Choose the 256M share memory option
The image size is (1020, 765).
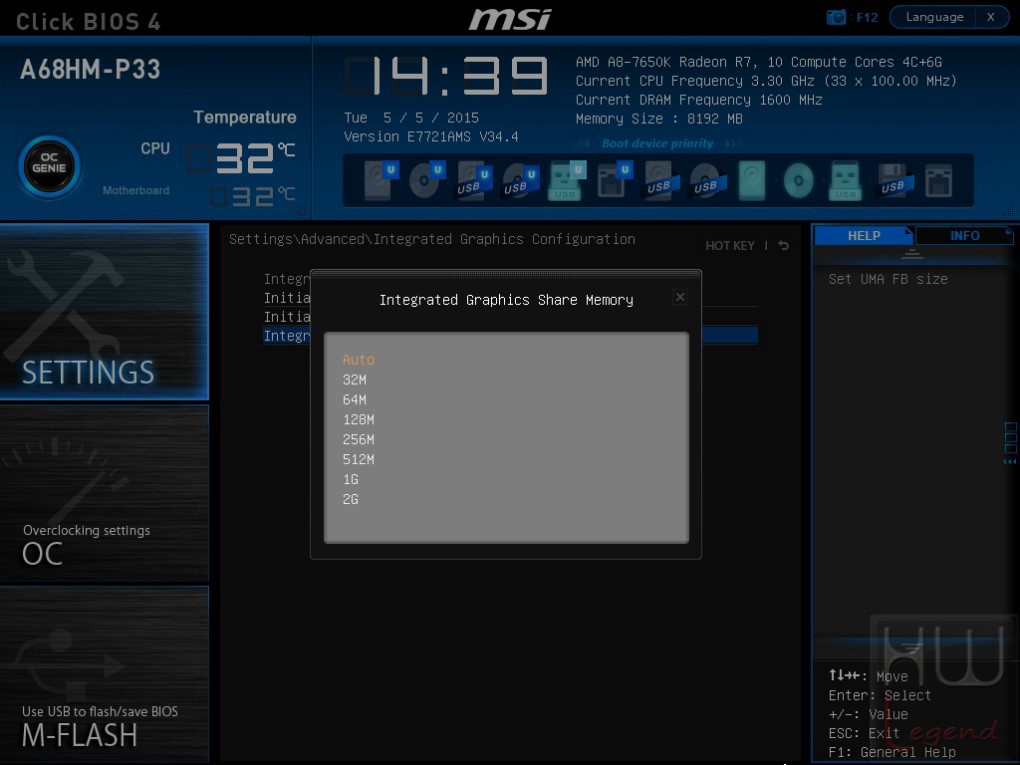[358, 440]
